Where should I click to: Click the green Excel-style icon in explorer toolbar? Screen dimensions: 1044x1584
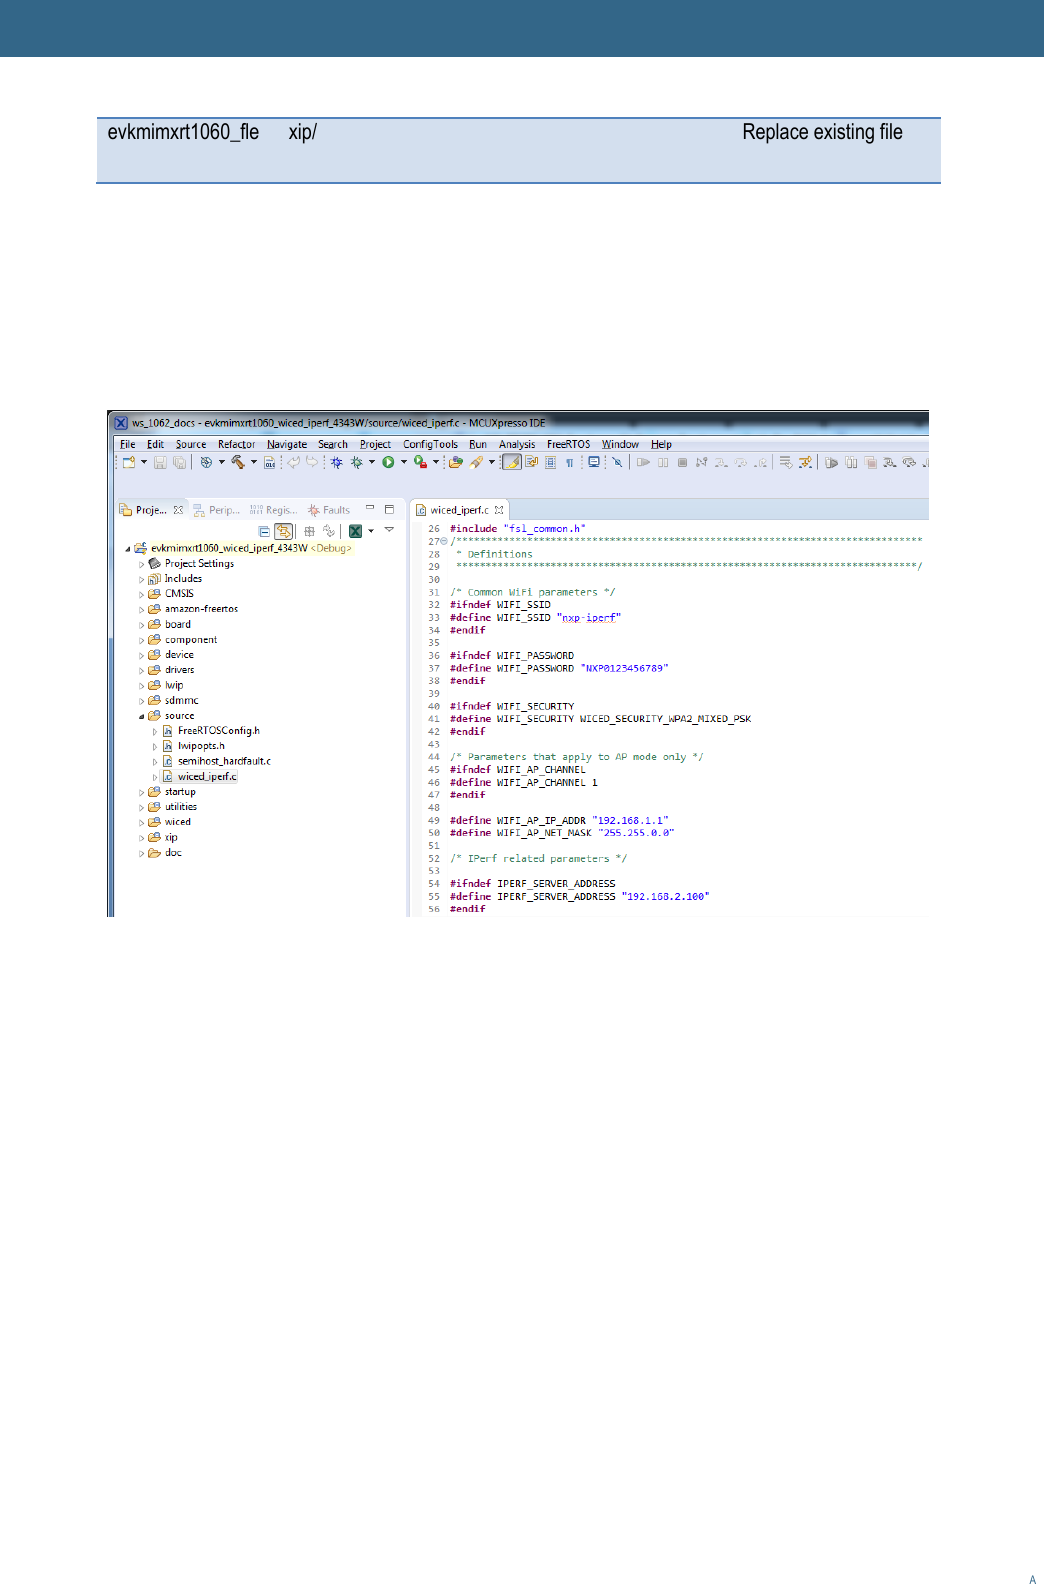tap(355, 531)
